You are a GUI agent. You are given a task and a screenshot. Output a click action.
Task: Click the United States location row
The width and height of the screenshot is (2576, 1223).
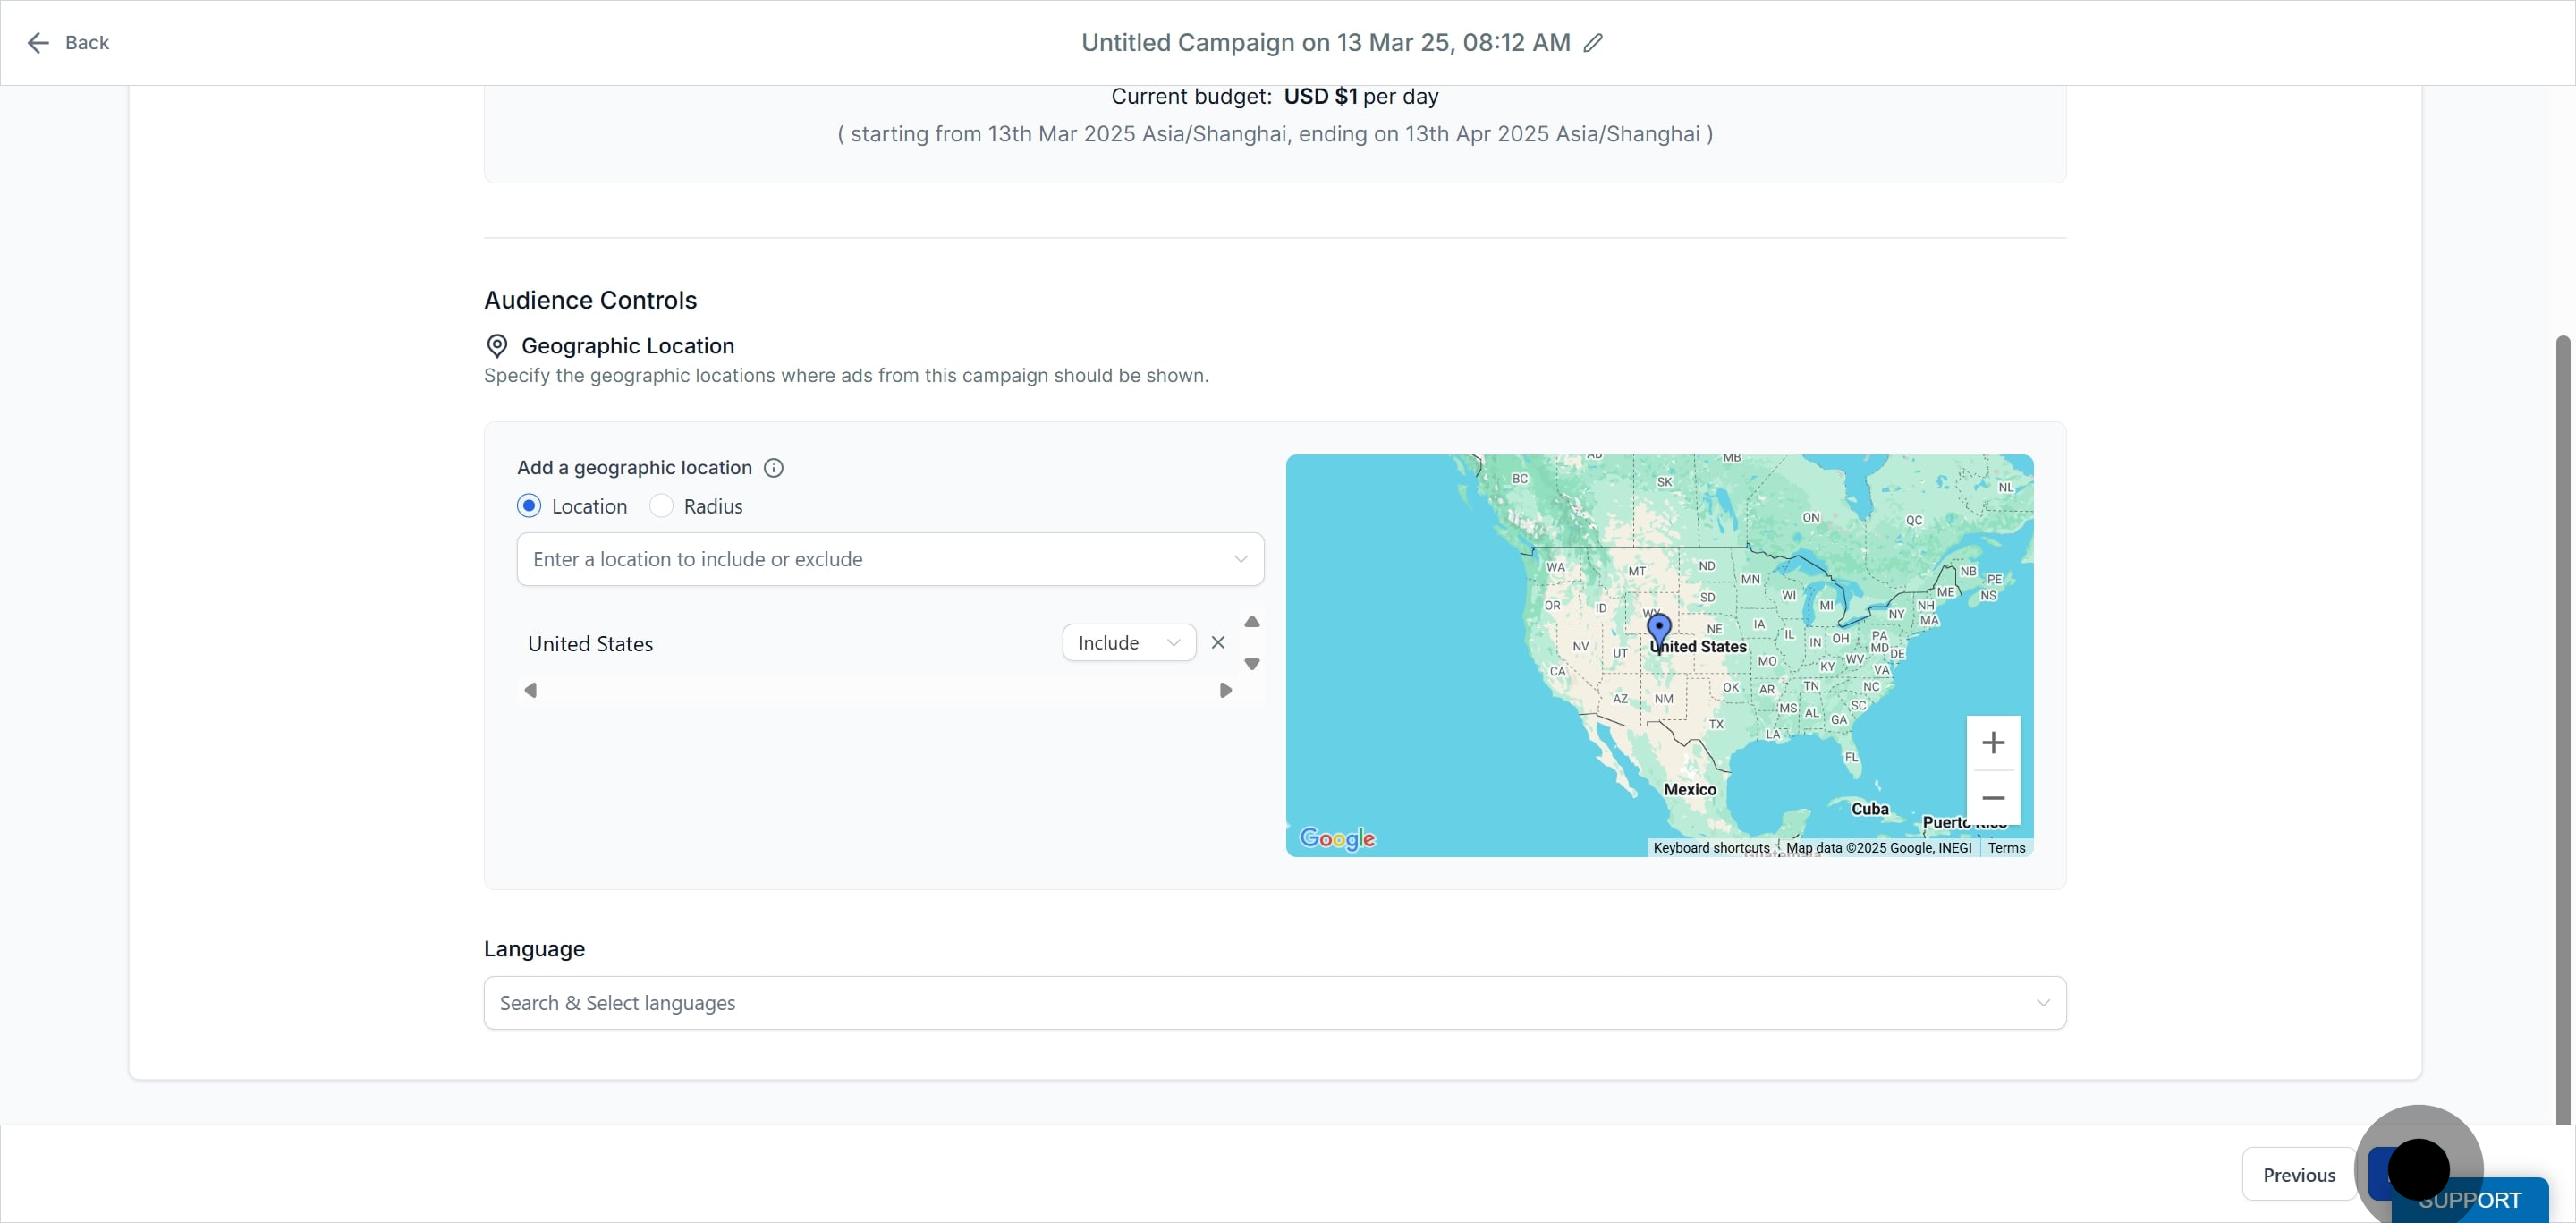[880, 643]
